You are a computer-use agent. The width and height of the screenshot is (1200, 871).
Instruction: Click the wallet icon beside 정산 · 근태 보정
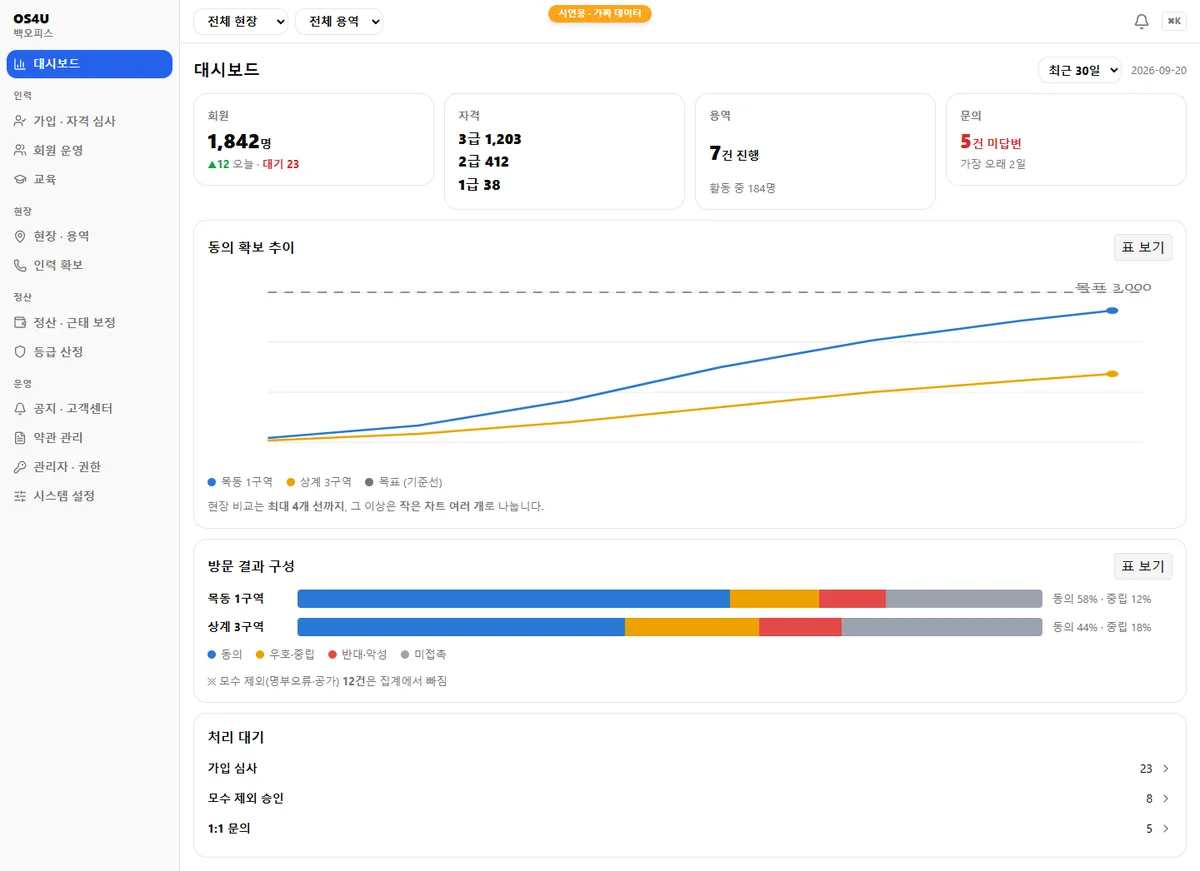tap(20, 323)
